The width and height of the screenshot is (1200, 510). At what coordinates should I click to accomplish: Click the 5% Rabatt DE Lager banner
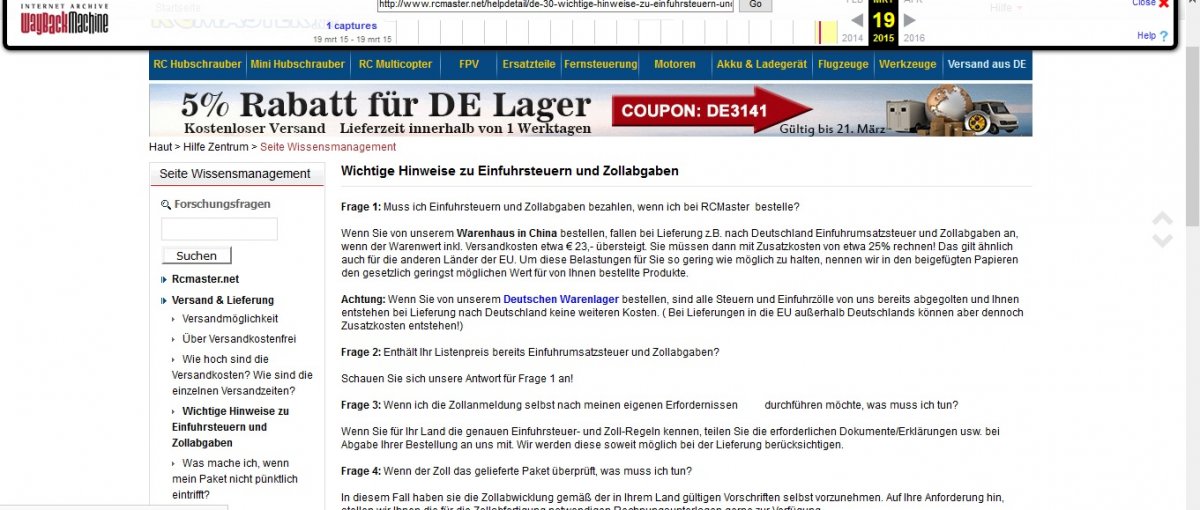click(x=591, y=110)
